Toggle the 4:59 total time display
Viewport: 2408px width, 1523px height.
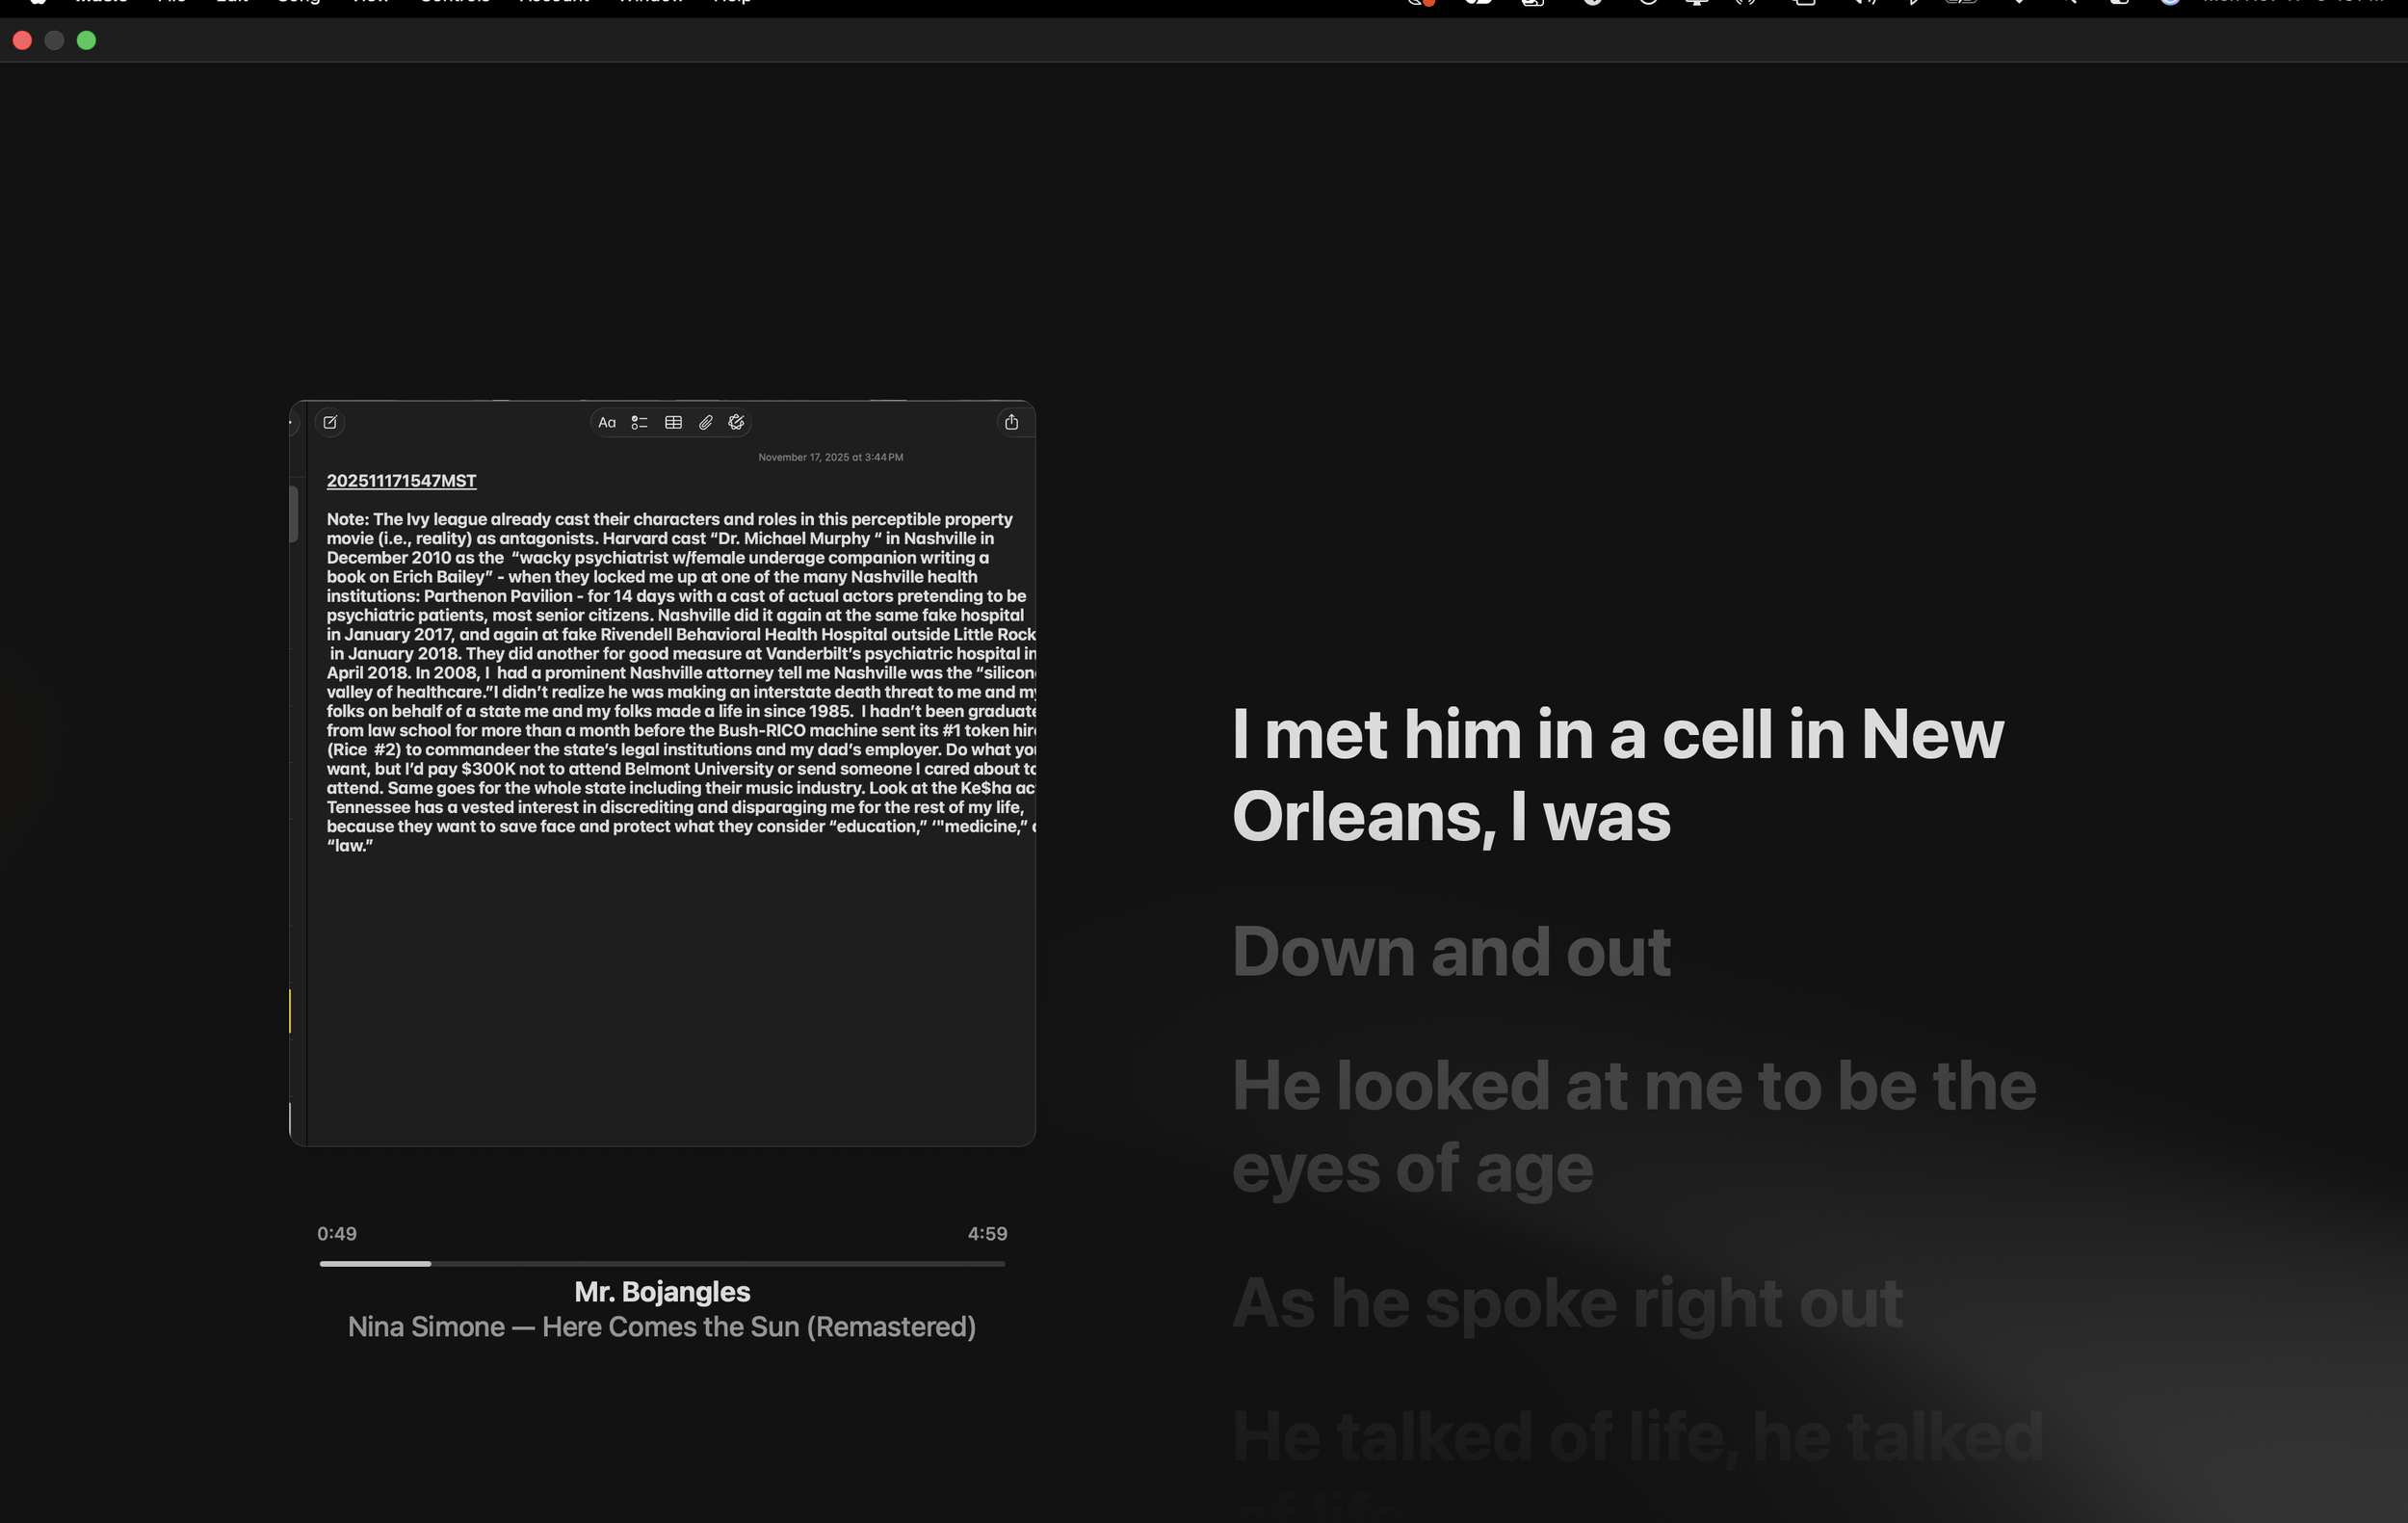point(987,1234)
